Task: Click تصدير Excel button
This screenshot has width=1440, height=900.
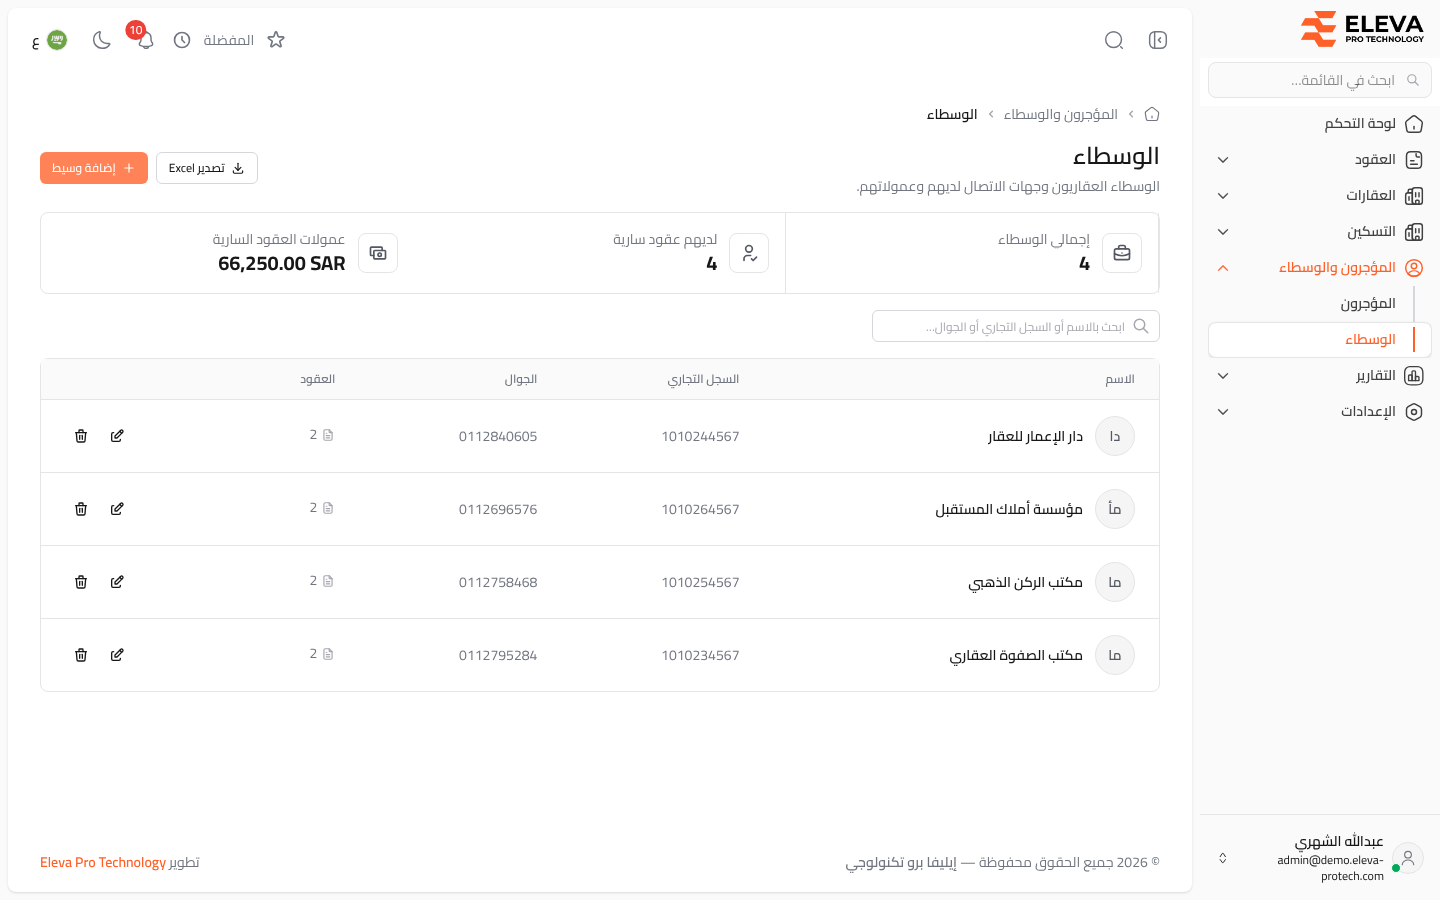Action: (x=207, y=168)
